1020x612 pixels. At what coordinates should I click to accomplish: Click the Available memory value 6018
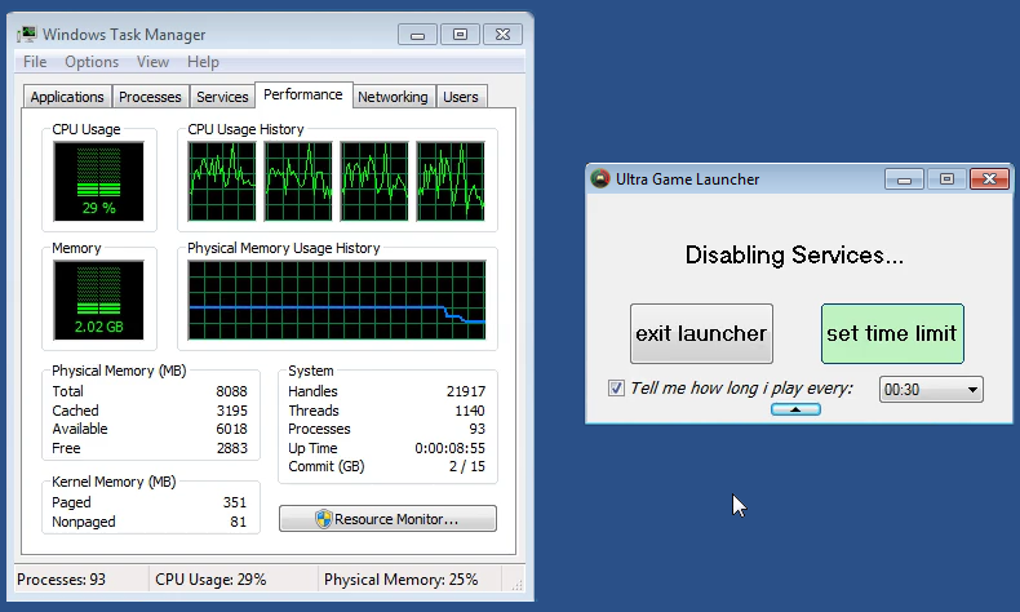[x=232, y=429]
